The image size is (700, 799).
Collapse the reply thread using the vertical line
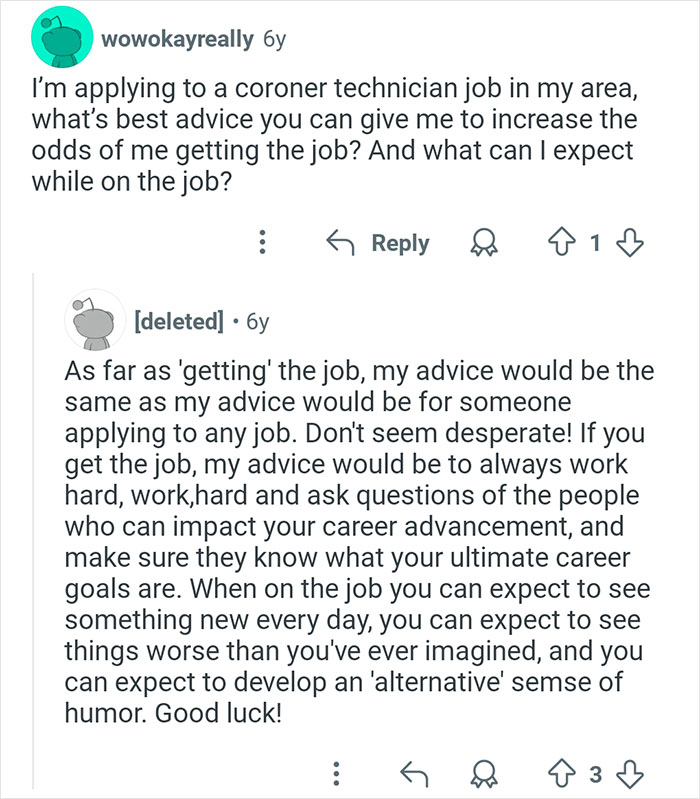coord(33,530)
